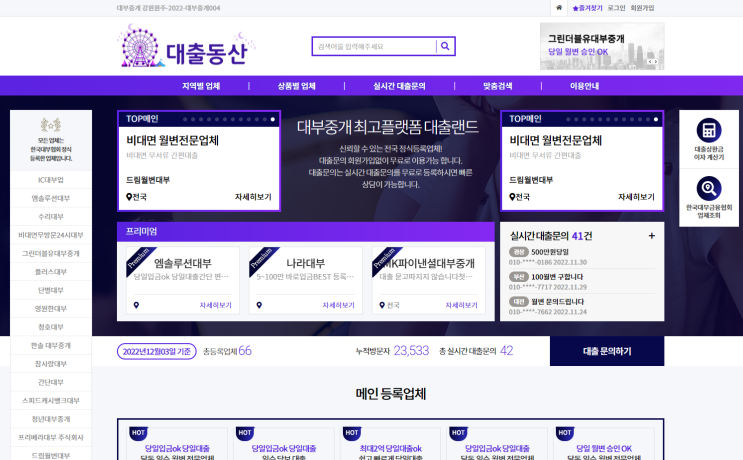Open the 실시간 대출문의 menu
Screen dimensions: 743x460
tap(399, 86)
